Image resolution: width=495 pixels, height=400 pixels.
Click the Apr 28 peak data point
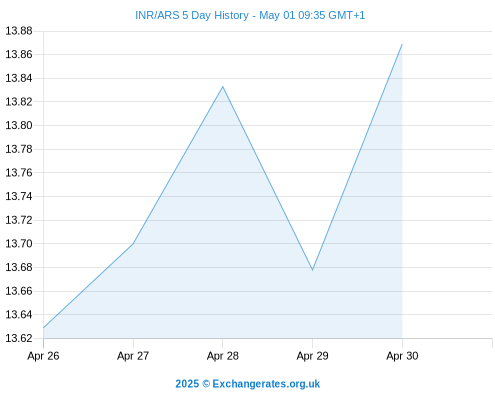[x=223, y=87]
